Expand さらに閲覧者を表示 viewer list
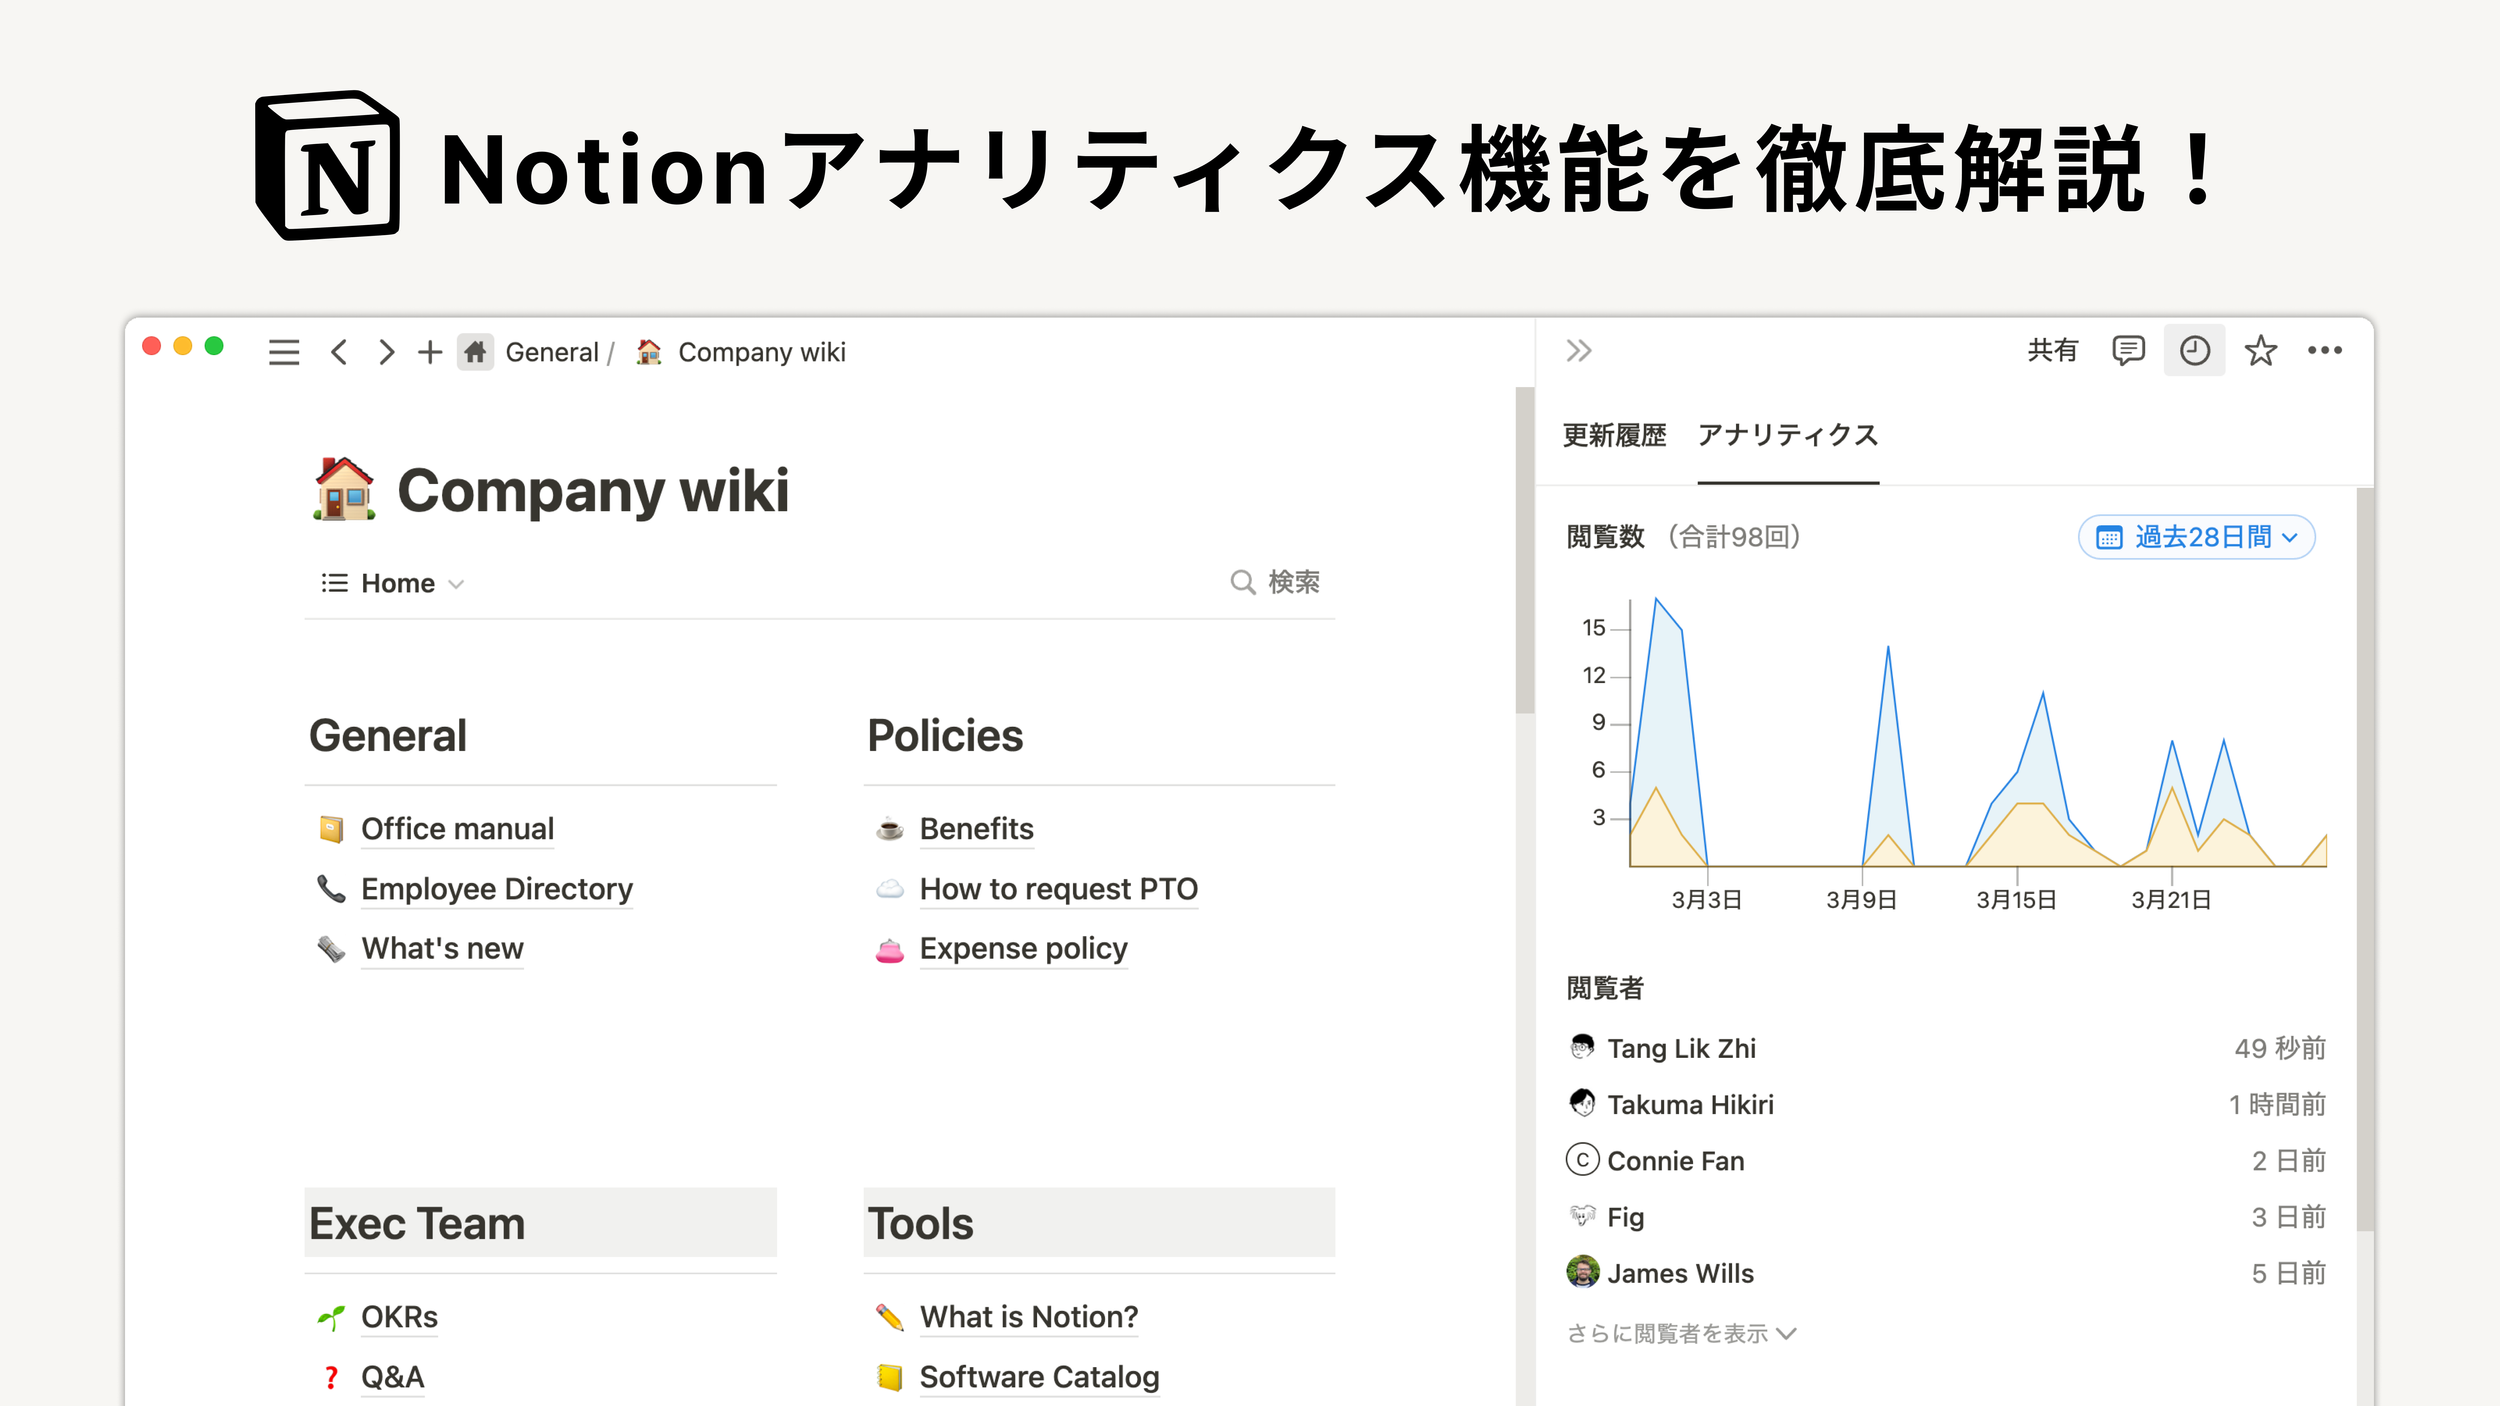 (1681, 1334)
